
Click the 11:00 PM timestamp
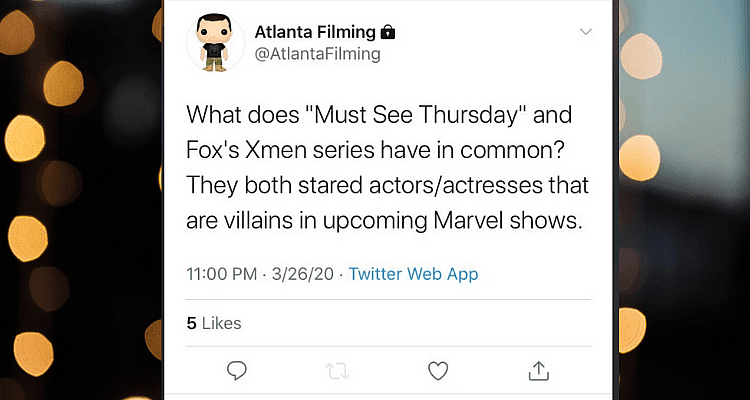click(x=222, y=273)
